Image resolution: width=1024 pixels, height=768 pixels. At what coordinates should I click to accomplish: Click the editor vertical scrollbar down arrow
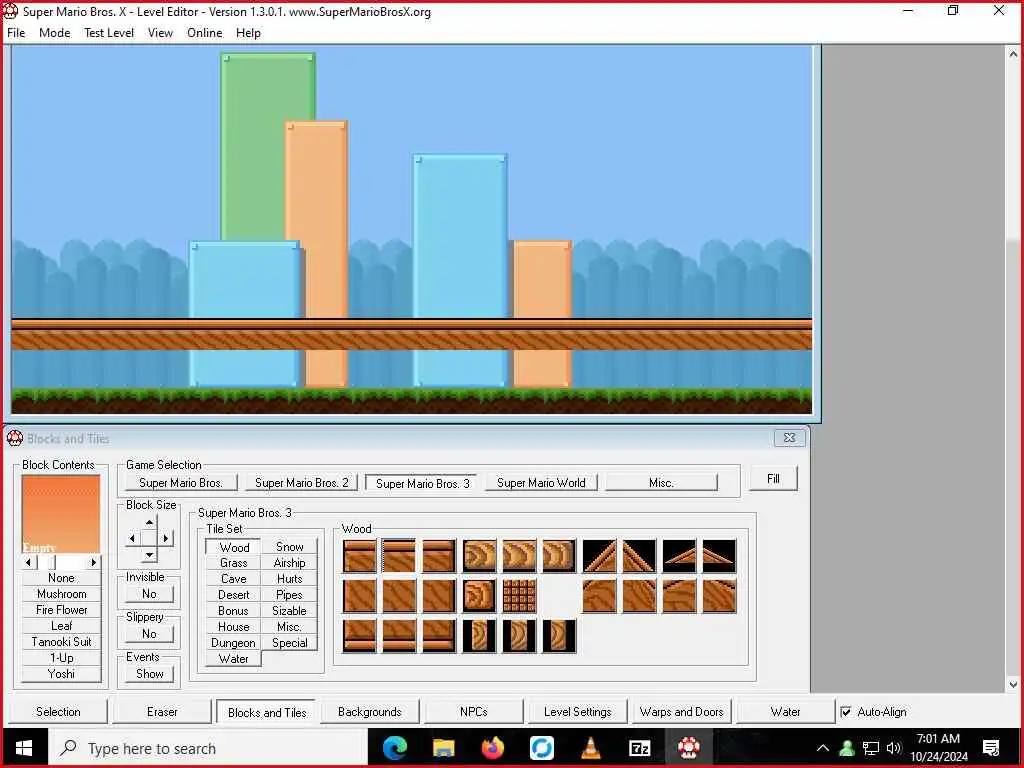click(1013, 685)
